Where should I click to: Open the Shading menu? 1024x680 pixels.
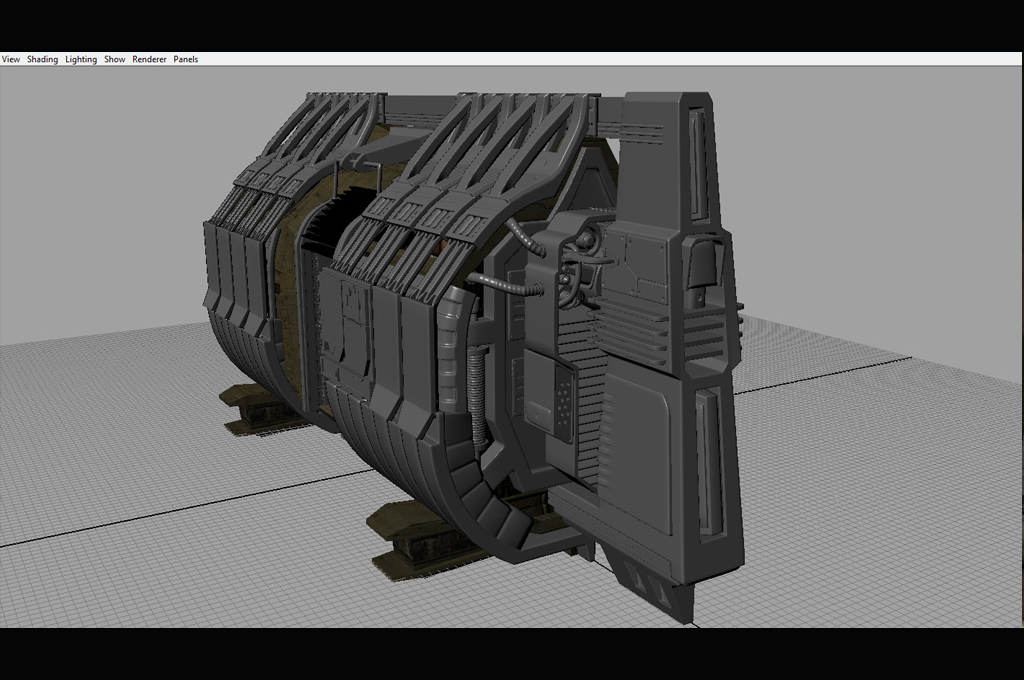coord(42,59)
